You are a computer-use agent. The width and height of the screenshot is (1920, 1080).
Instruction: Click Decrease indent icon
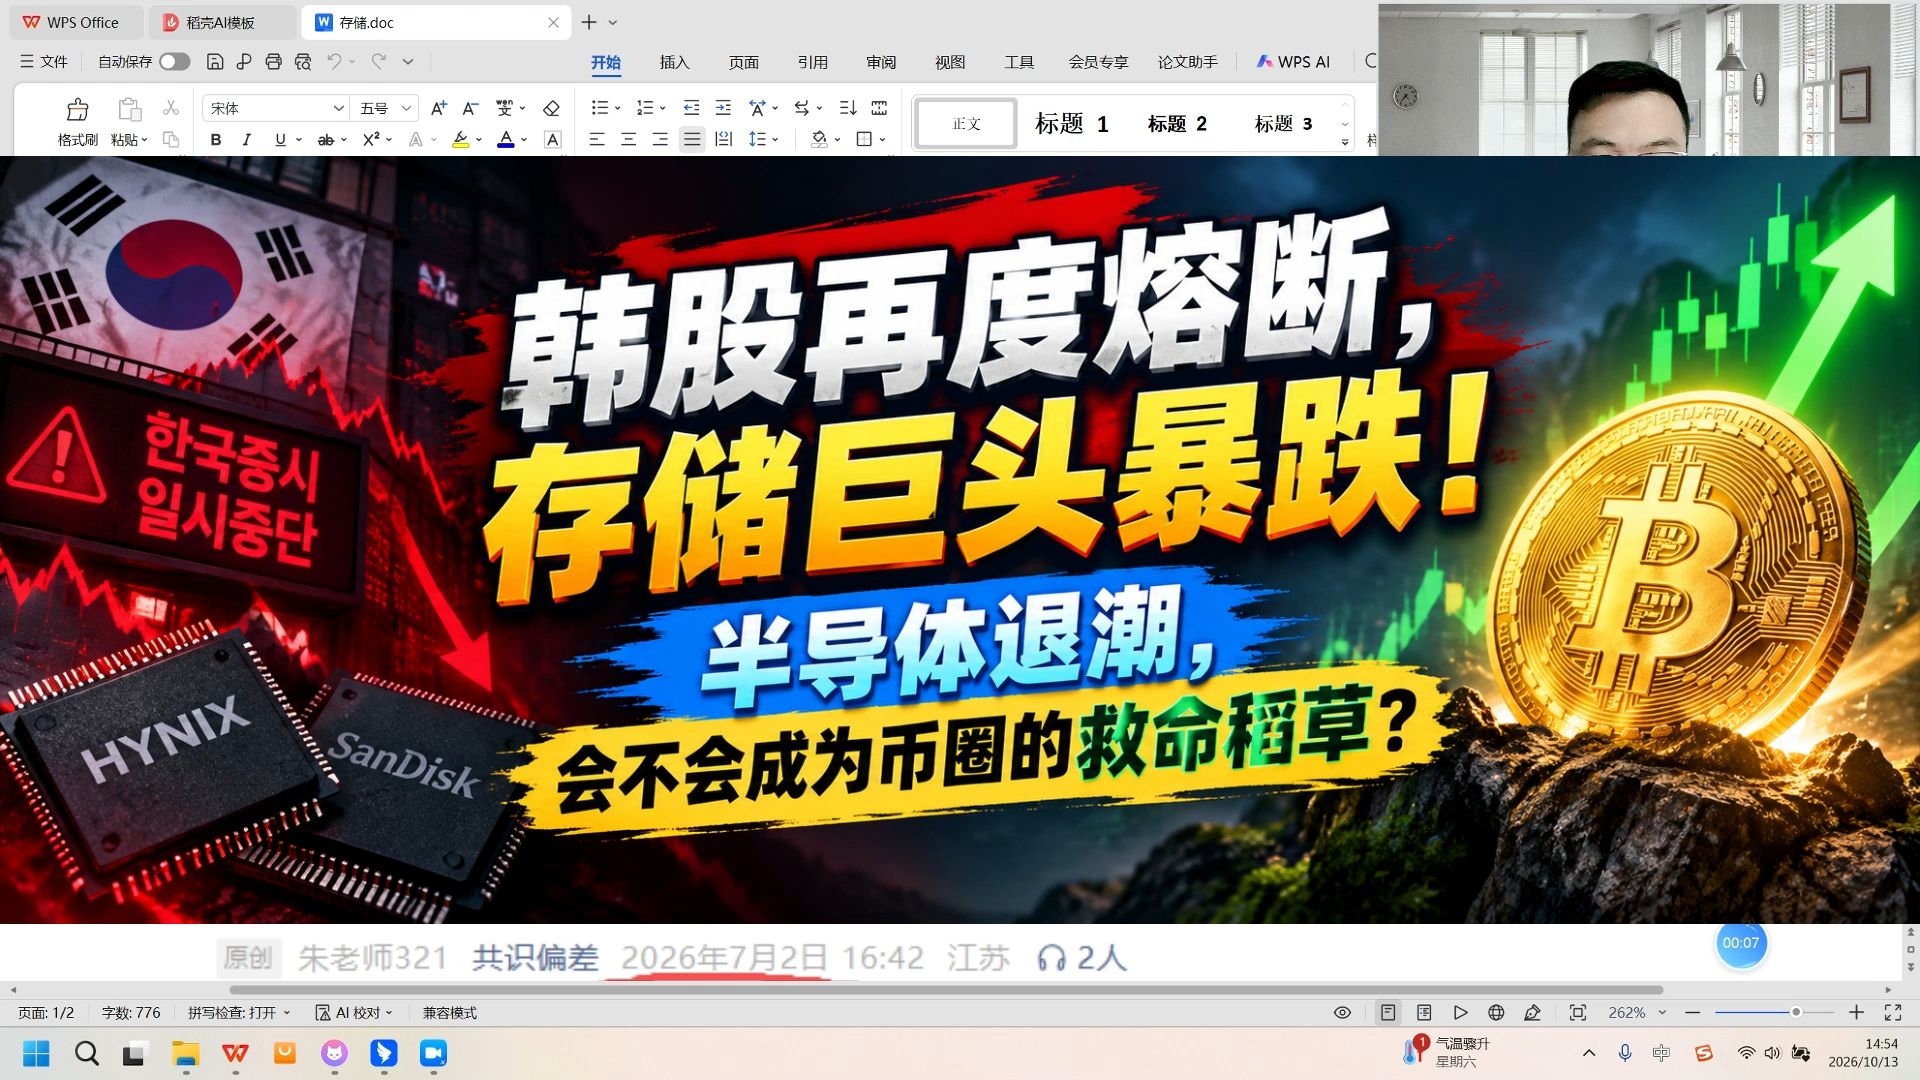pyautogui.click(x=691, y=108)
